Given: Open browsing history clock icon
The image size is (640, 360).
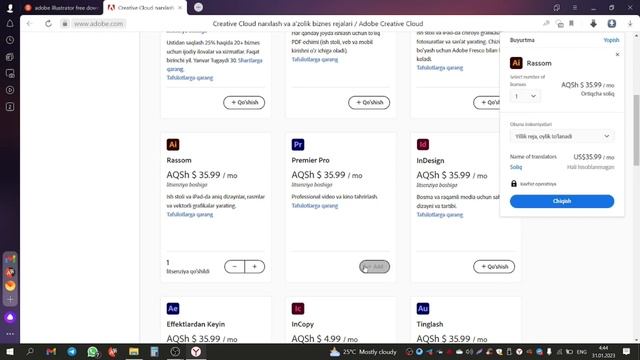Looking at the screenshot, I should [10, 40].
